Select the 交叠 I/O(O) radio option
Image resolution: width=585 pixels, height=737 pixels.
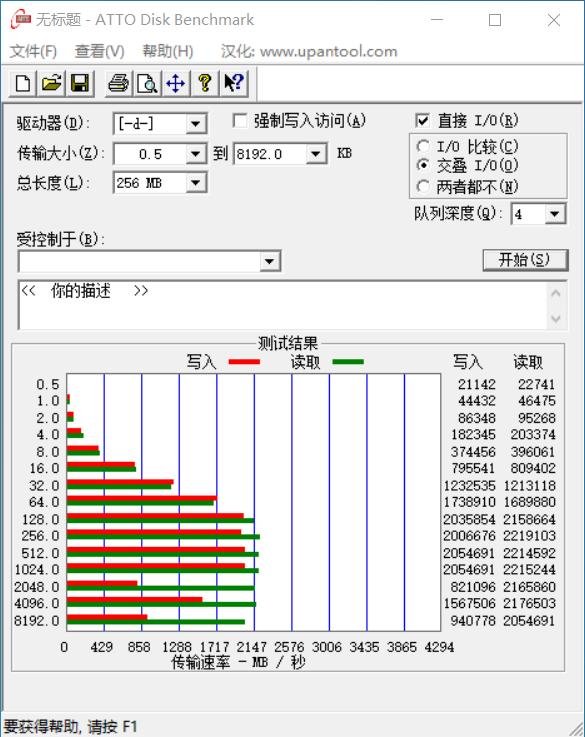tap(423, 165)
